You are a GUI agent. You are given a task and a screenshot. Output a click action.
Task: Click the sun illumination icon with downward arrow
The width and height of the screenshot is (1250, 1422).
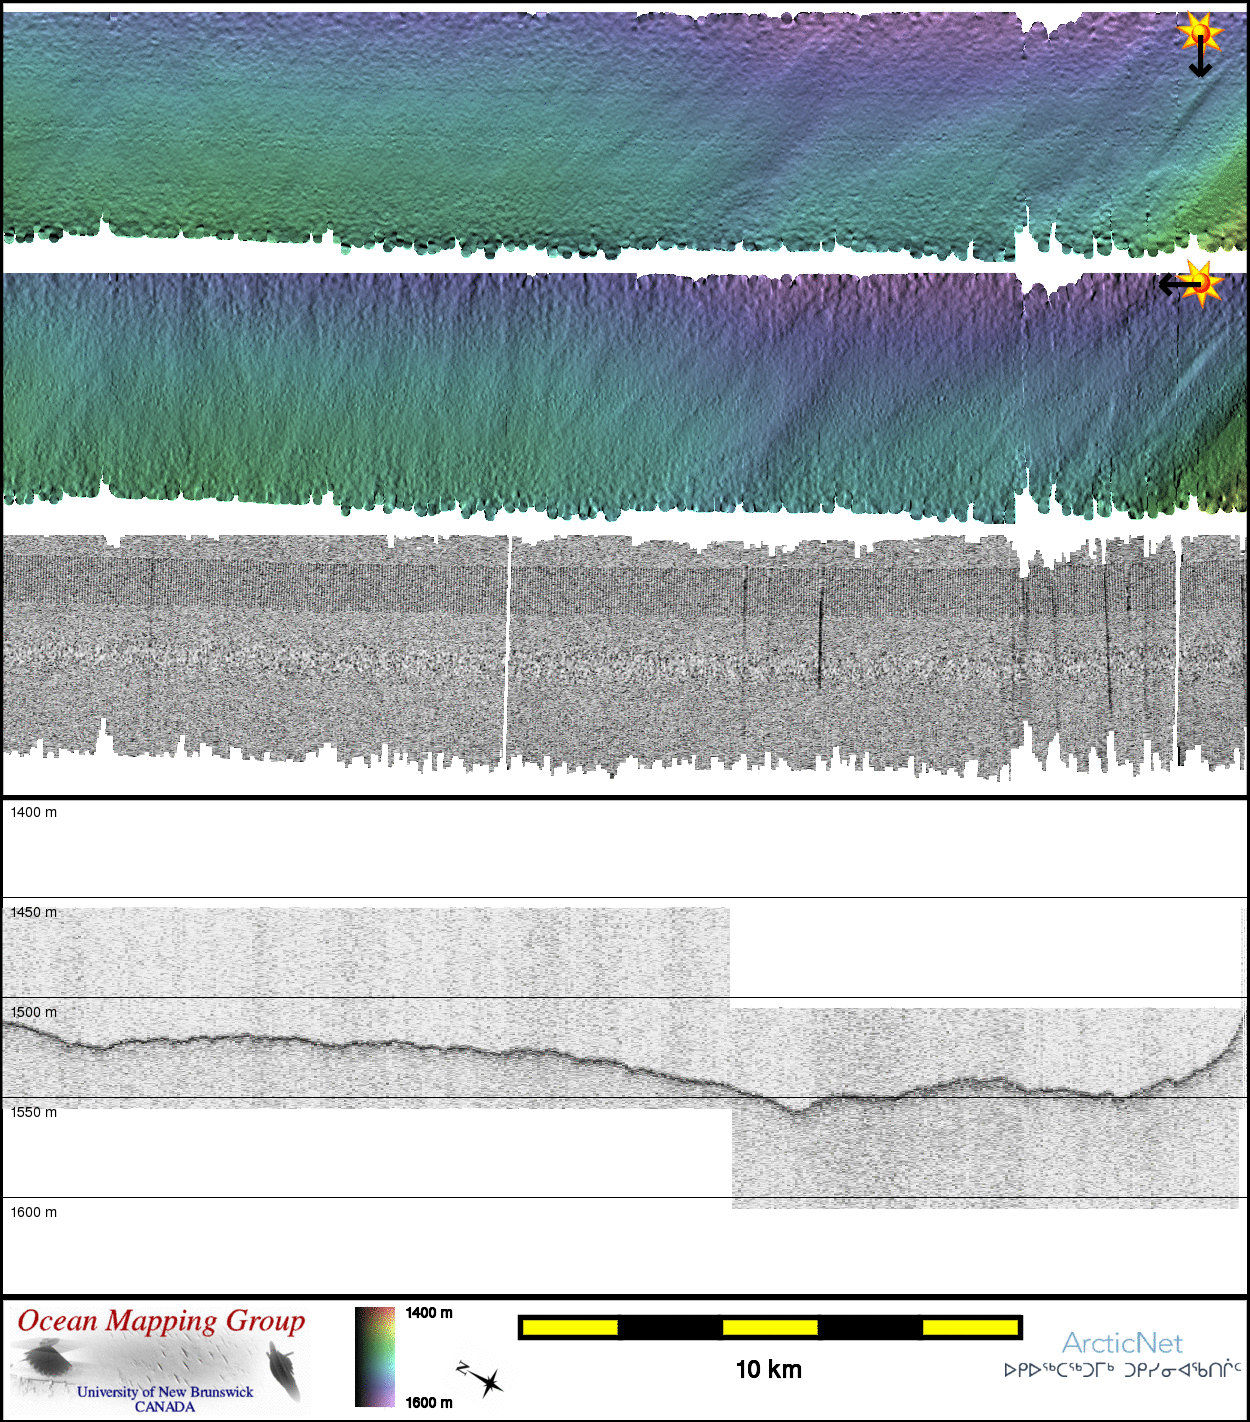(x=1199, y=32)
